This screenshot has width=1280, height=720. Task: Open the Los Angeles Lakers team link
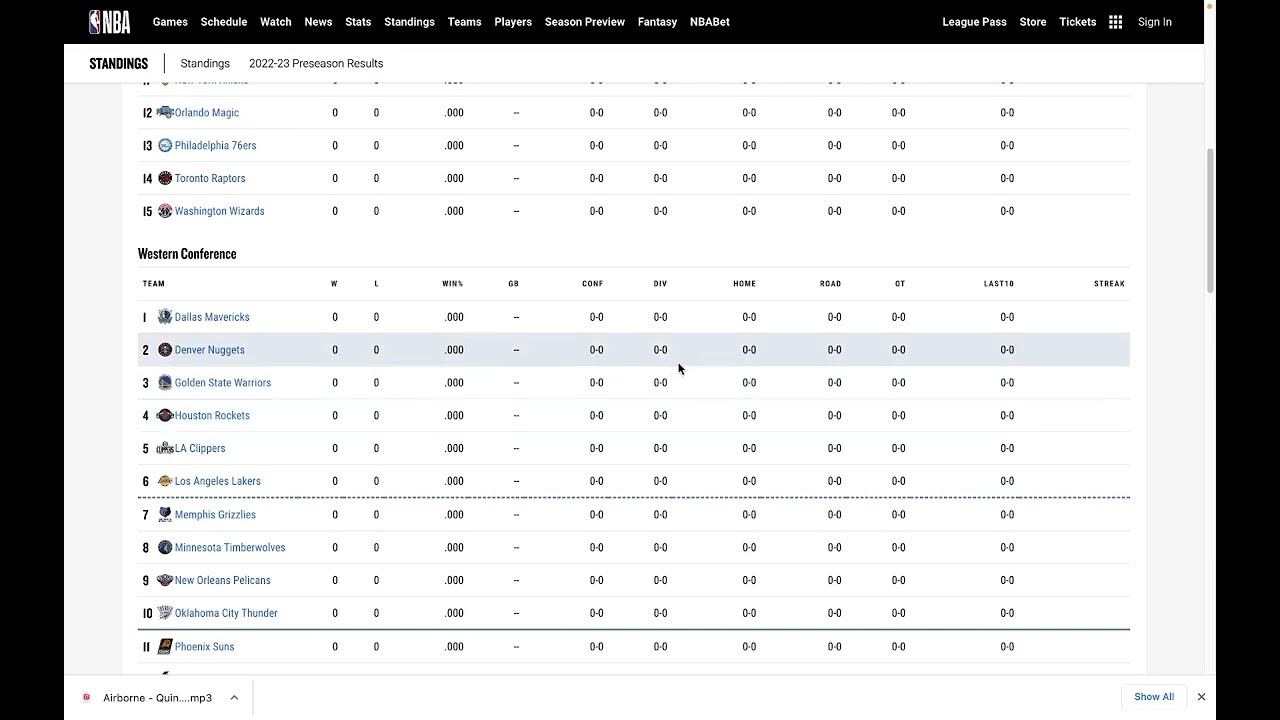pos(217,481)
